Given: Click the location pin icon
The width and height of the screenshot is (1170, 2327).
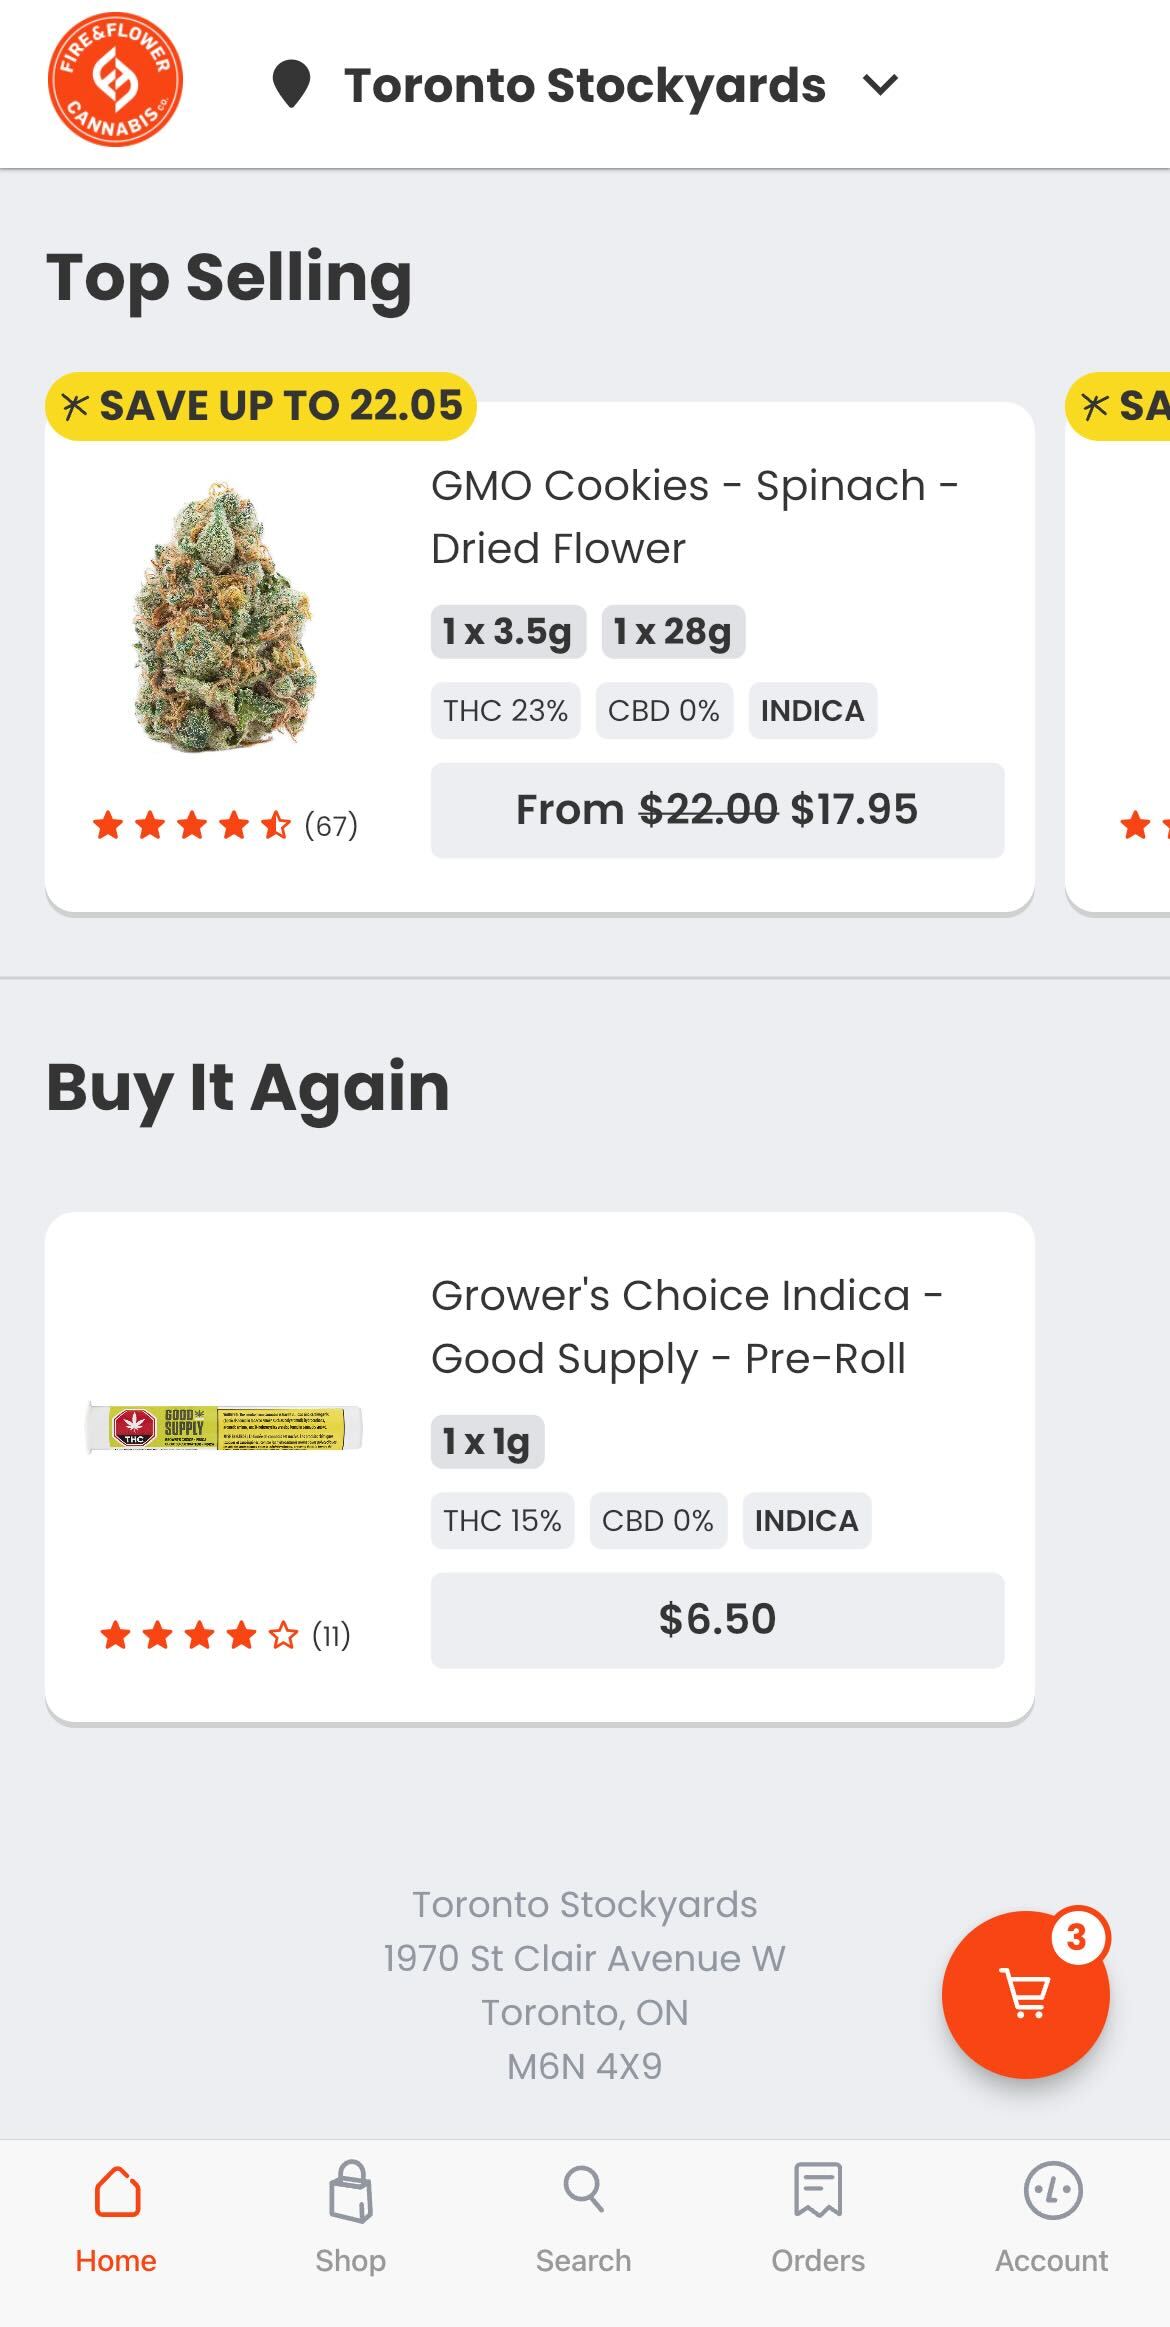Looking at the screenshot, I should click(x=291, y=84).
